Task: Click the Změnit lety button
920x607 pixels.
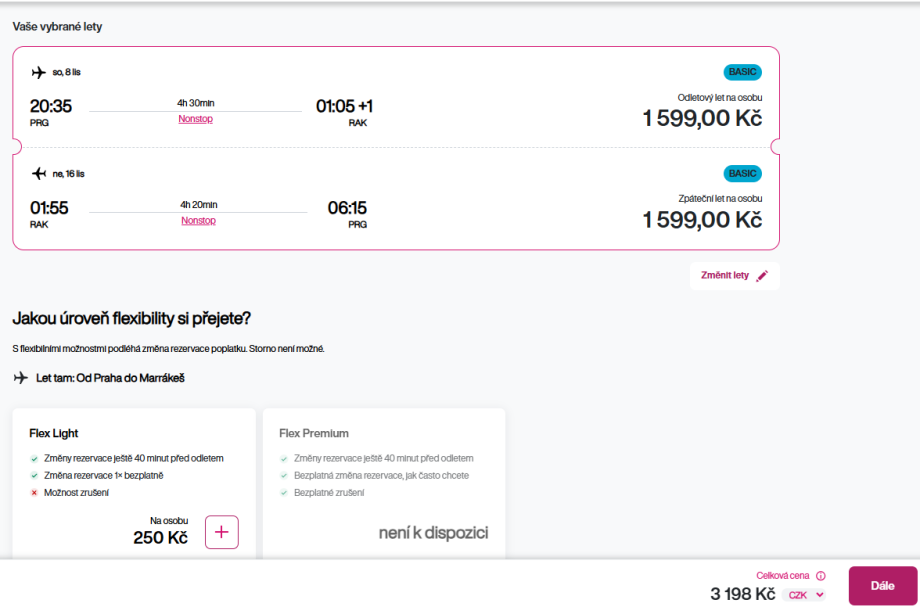Action: point(734,276)
